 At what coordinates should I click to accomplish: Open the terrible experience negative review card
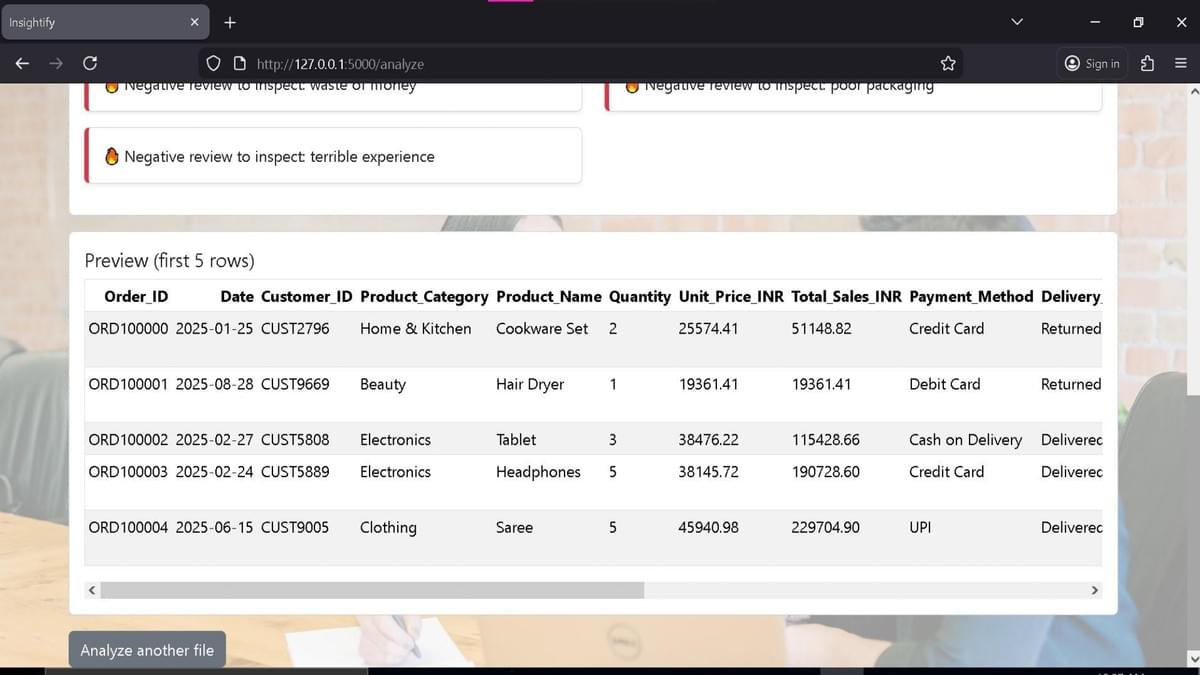click(x=333, y=156)
